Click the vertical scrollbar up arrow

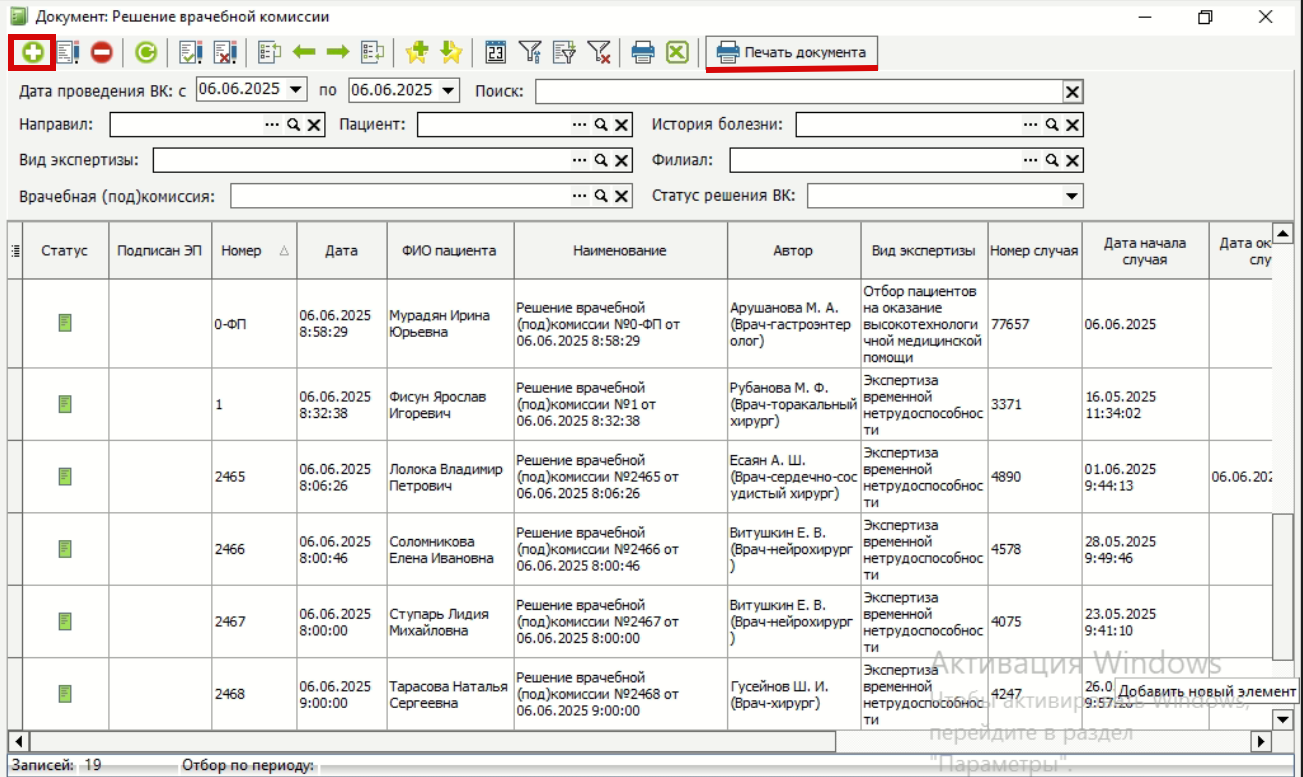1283,233
